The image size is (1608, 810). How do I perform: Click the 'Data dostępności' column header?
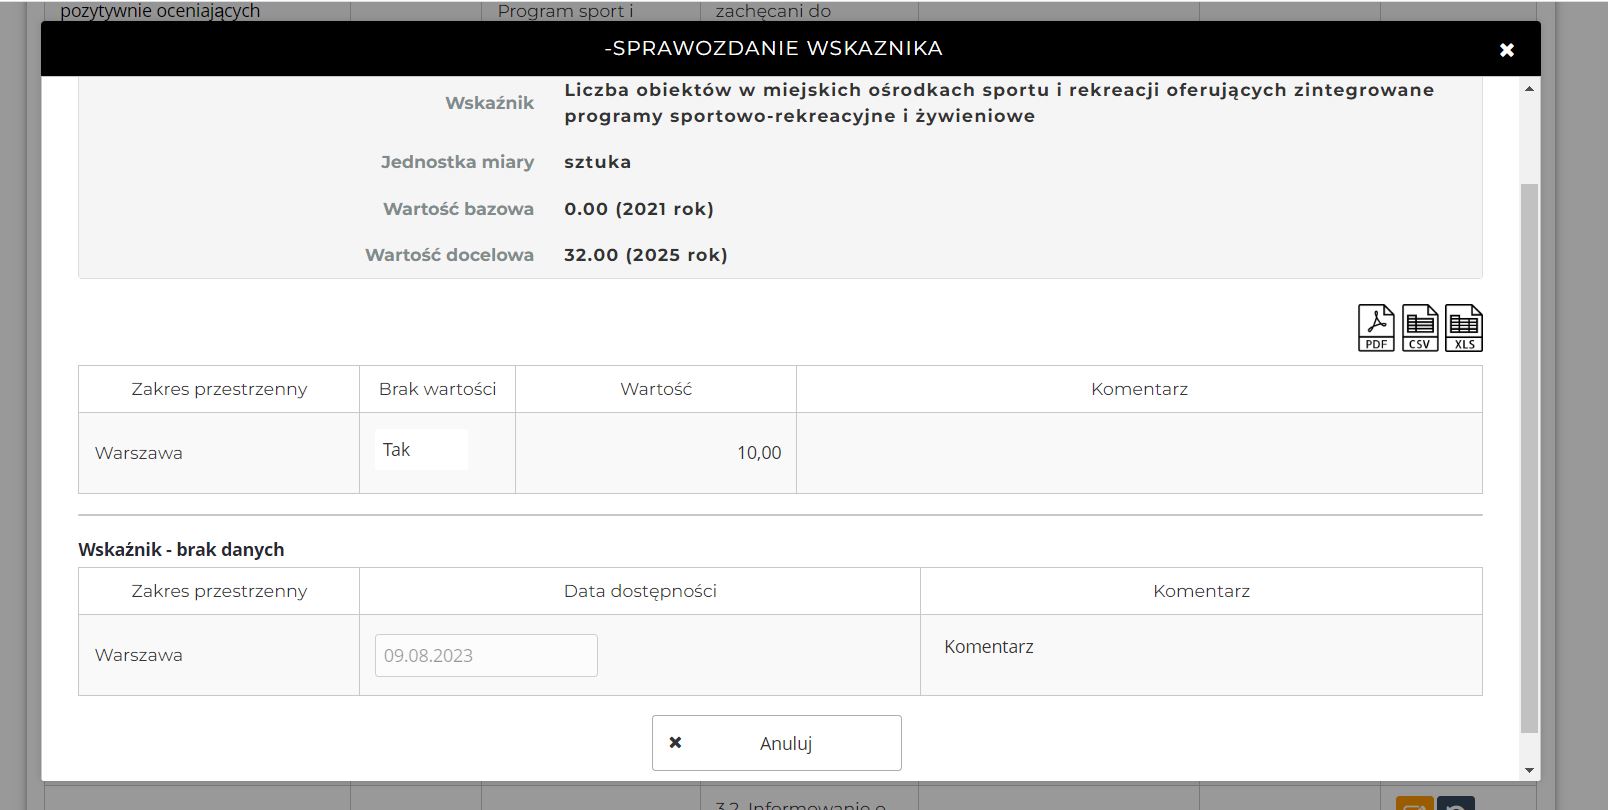click(640, 591)
